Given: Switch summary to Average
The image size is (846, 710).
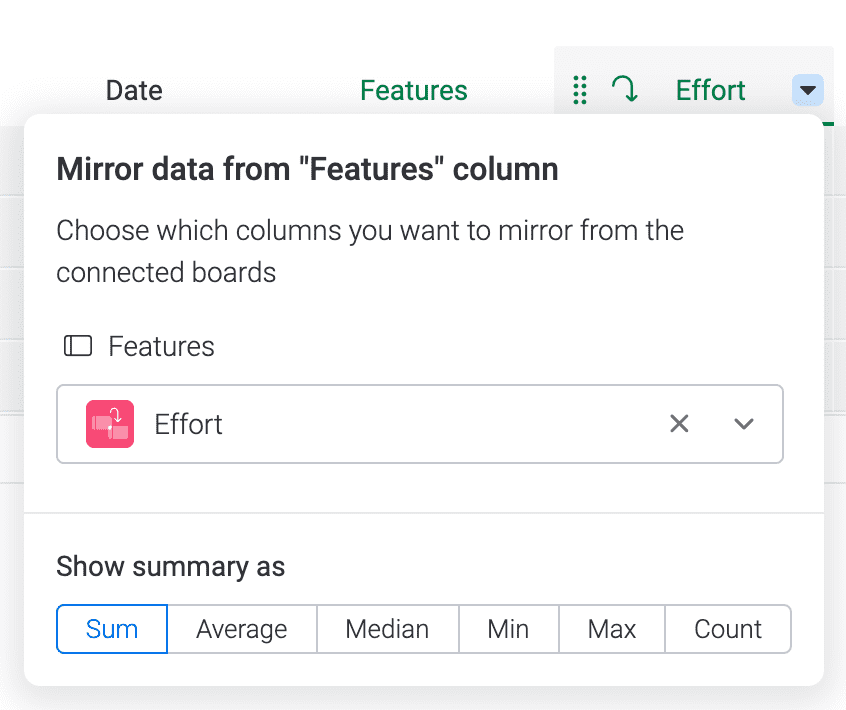Looking at the screenshot, I should tap(242, 629).
